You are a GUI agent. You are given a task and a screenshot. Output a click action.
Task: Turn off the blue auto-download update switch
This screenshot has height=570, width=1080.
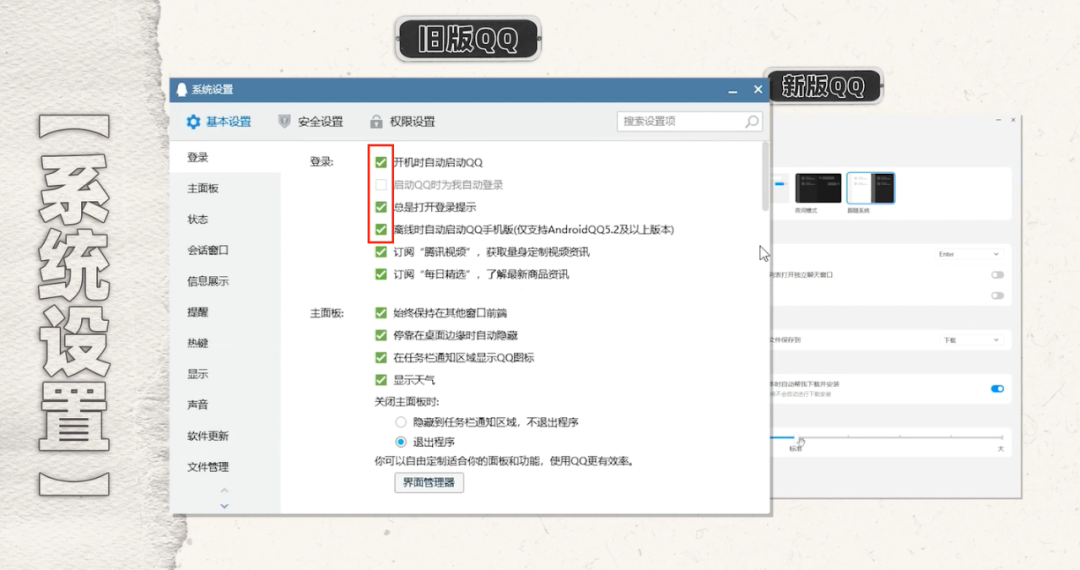coord(997,389)
